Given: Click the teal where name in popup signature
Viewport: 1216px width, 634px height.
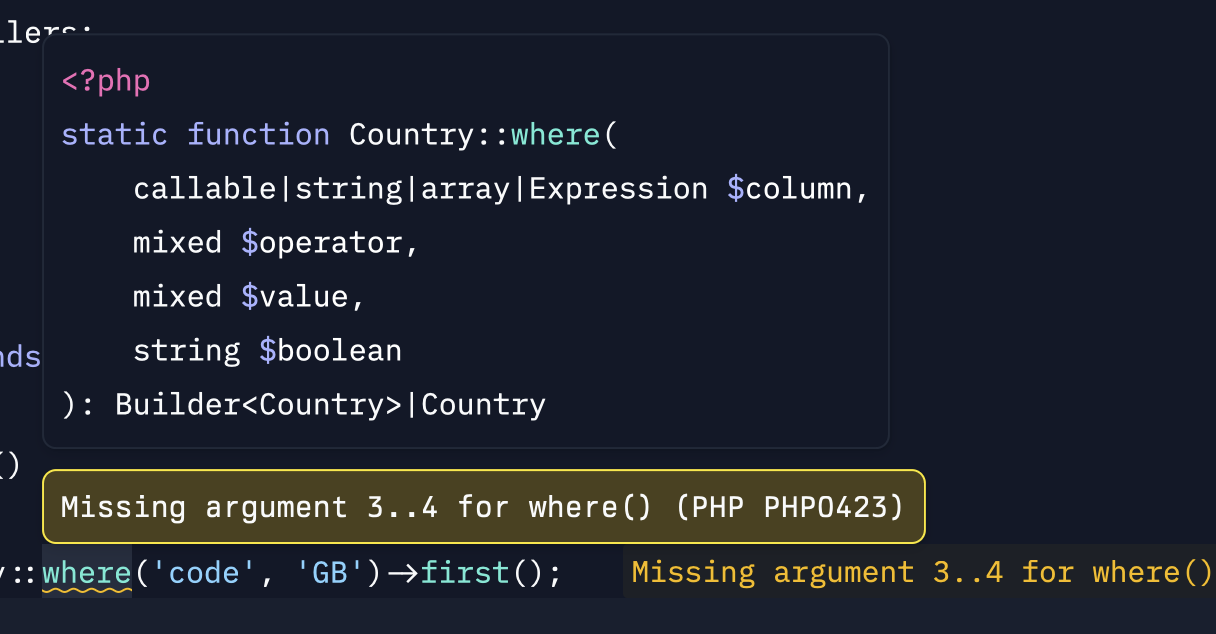Looking at the screenshot, I should (557, 135).
